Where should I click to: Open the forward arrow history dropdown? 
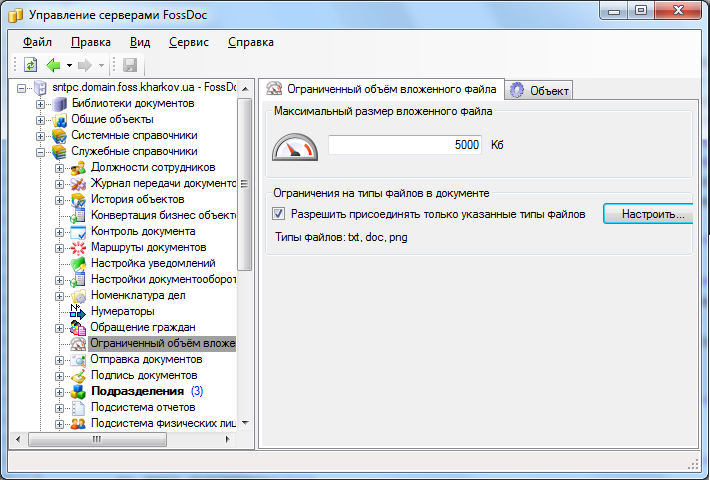101,65
